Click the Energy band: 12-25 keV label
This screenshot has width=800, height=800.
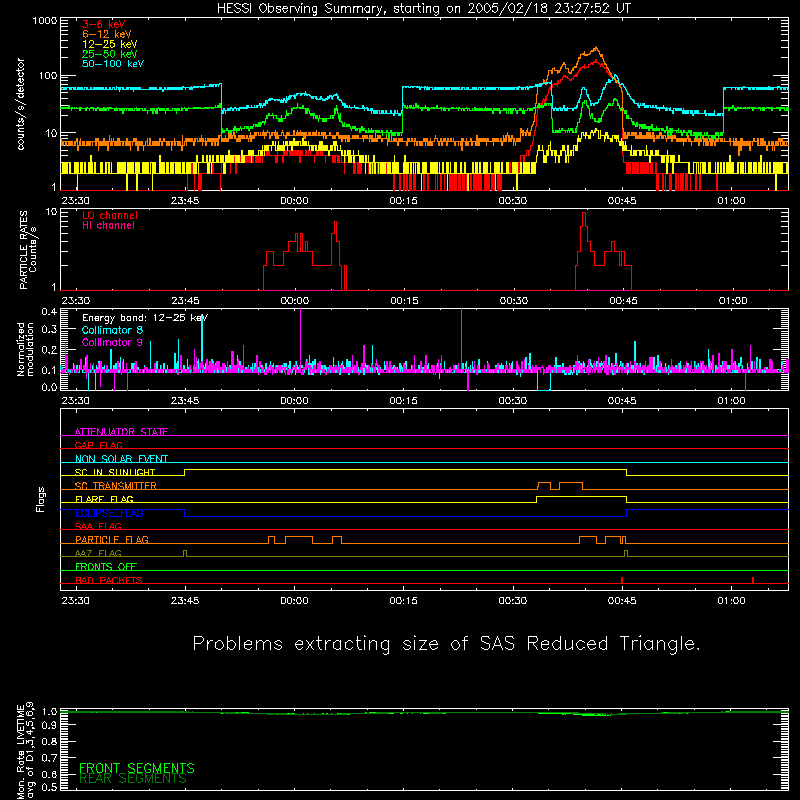(145, 318)
